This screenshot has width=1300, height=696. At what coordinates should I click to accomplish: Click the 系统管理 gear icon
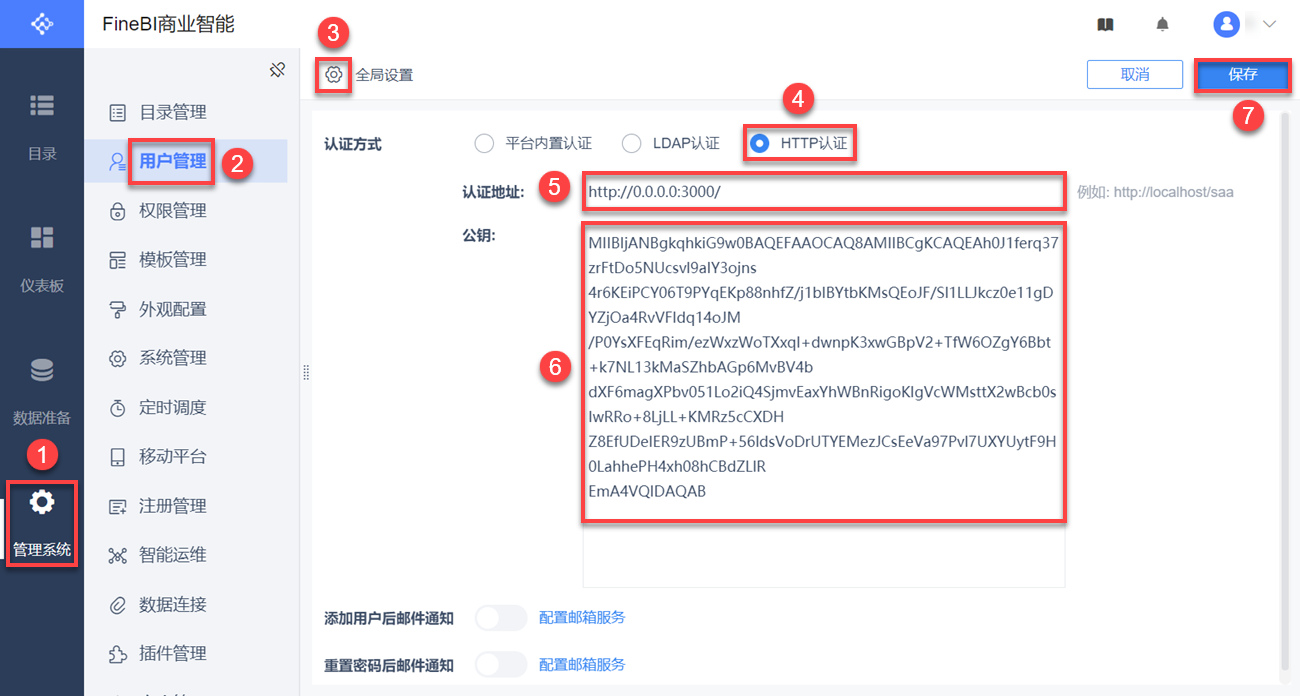pyautogui.click(x=118, y=358)
